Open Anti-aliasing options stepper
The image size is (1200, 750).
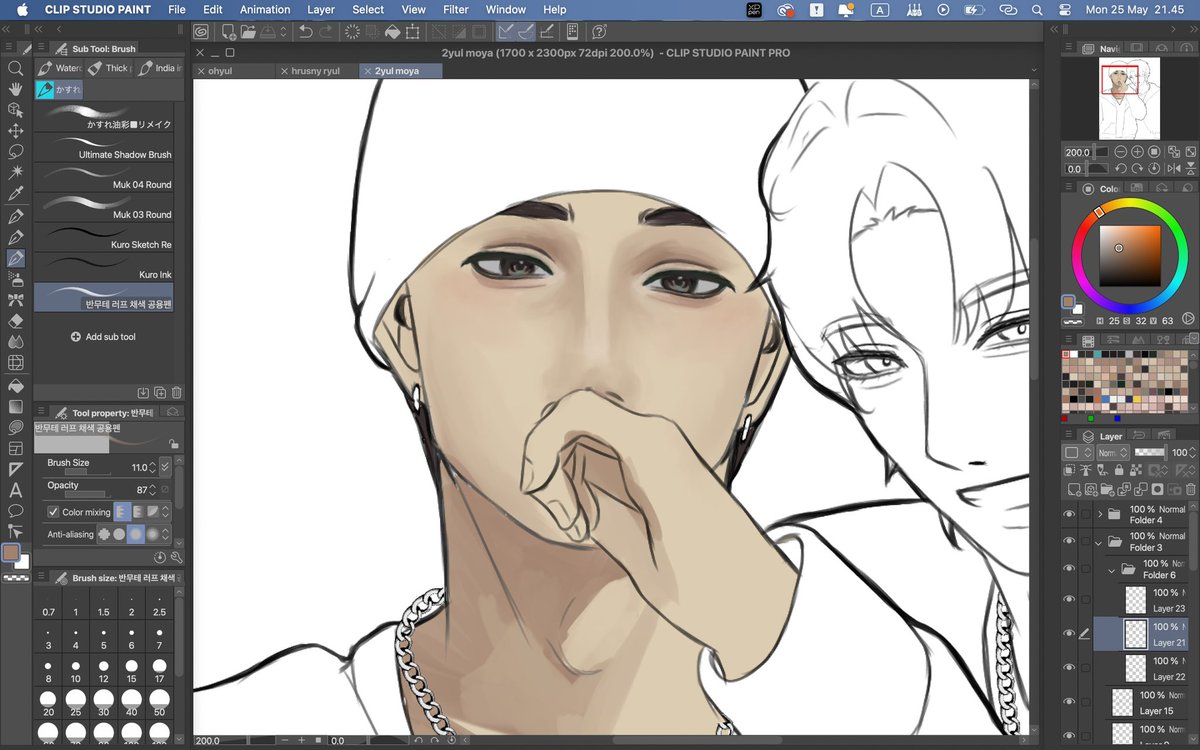(166, 534)
